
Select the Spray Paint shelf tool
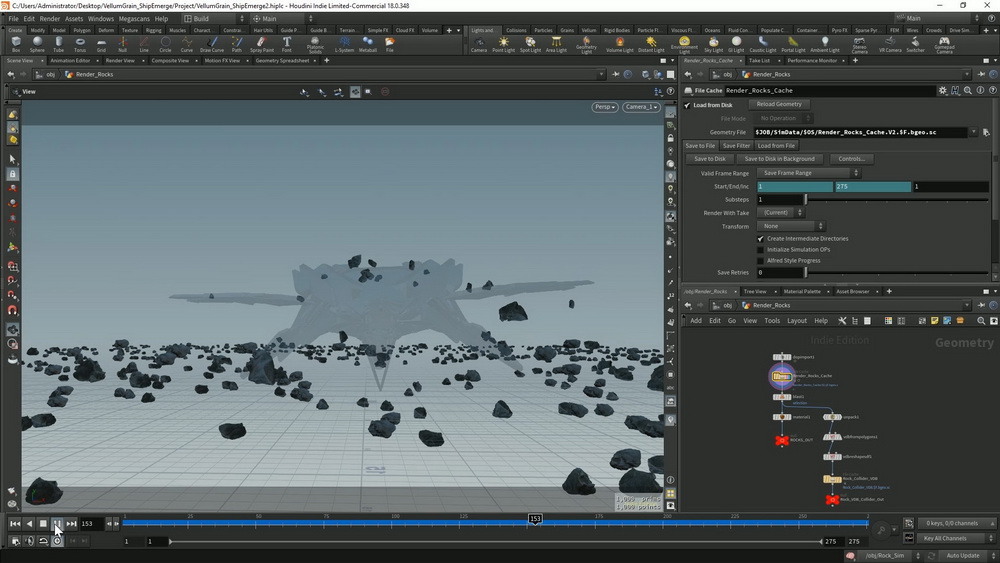point(261,44)
